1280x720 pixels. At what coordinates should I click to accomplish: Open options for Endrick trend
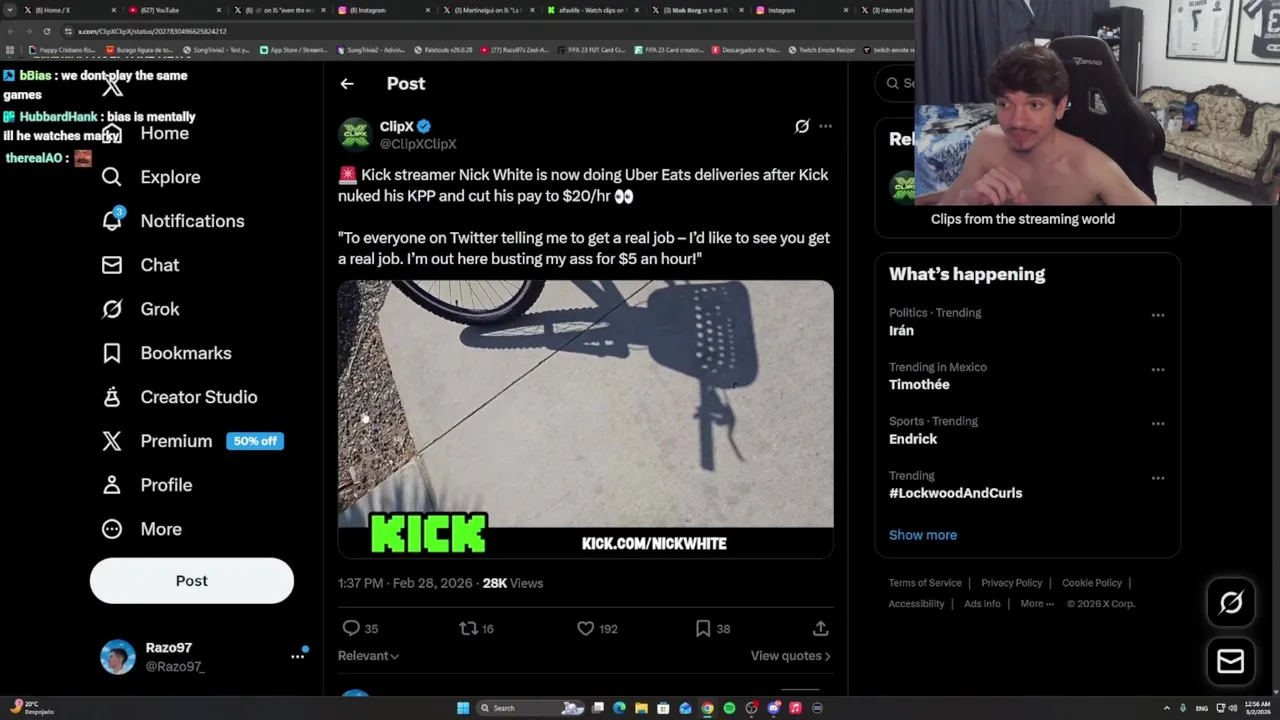pyautogui.click(x=1157, y=423)
